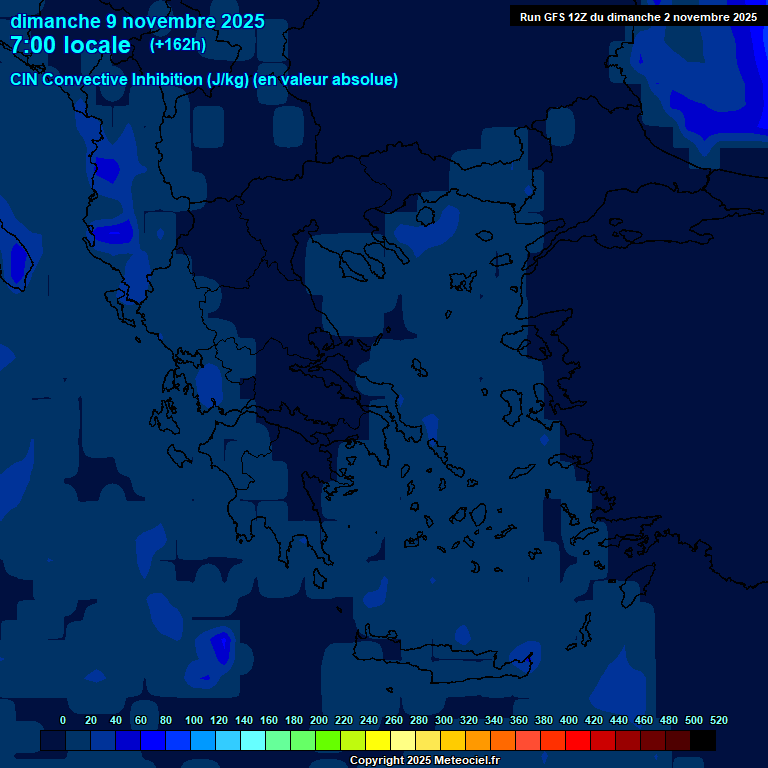Image resolution: width=768 pixels, height=768 pixels.
Task: Click the 0 value label on the scale
Action: tap(63, 720)
